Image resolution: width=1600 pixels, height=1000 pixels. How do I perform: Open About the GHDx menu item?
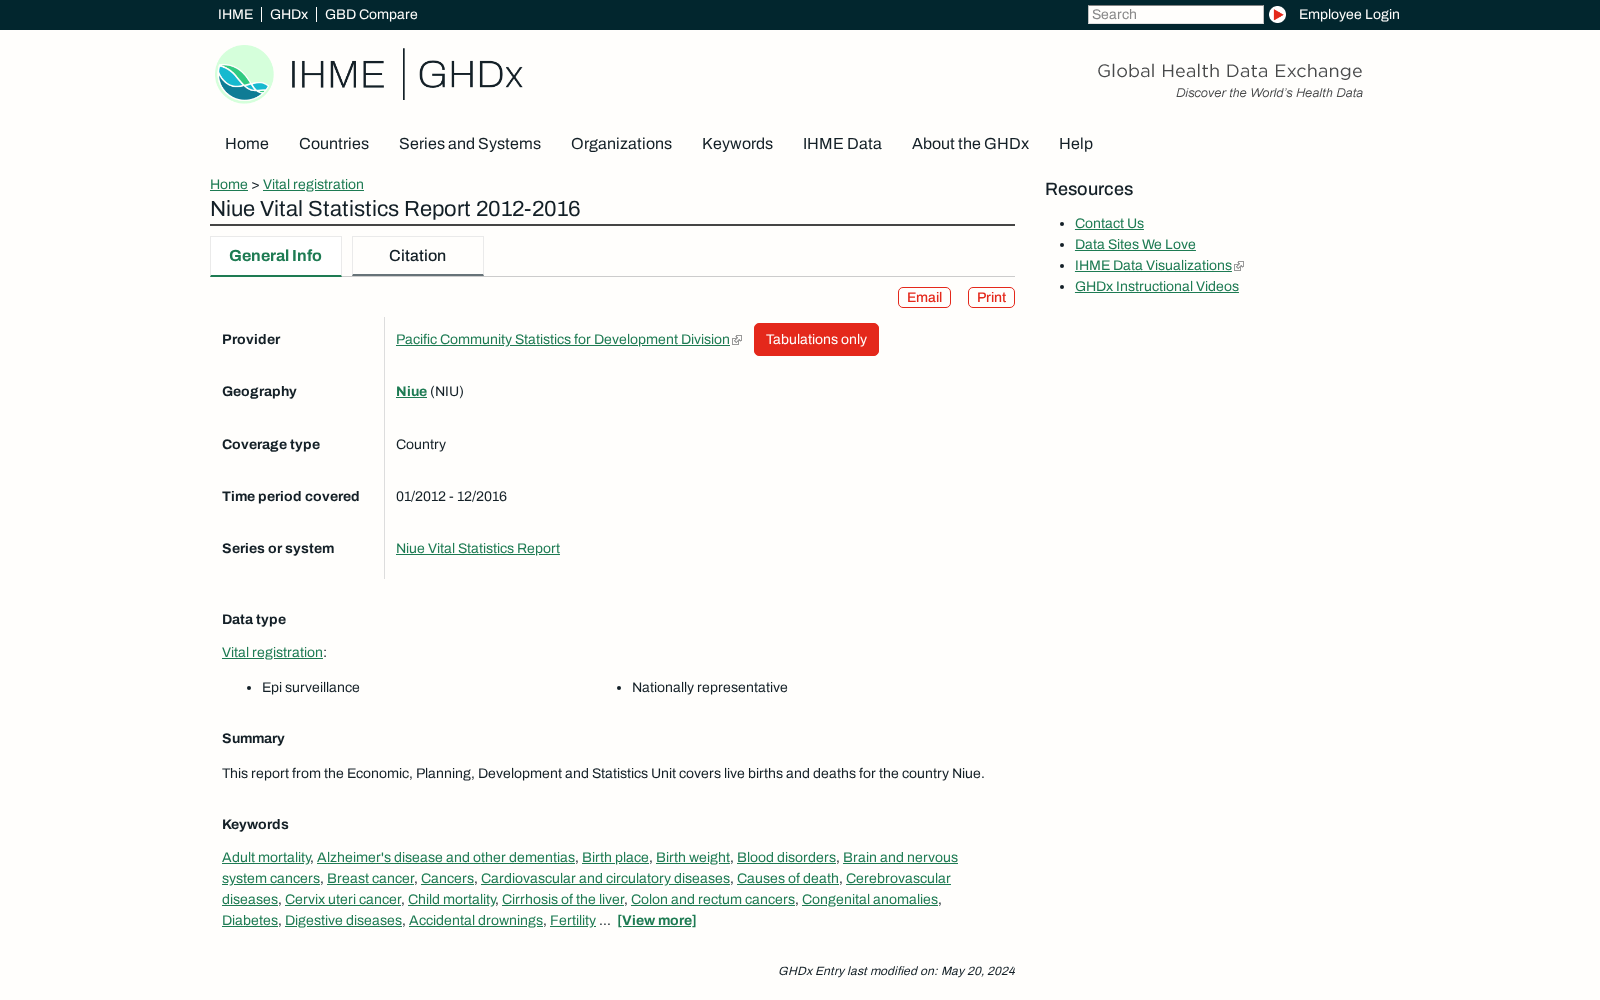[970, 144]
